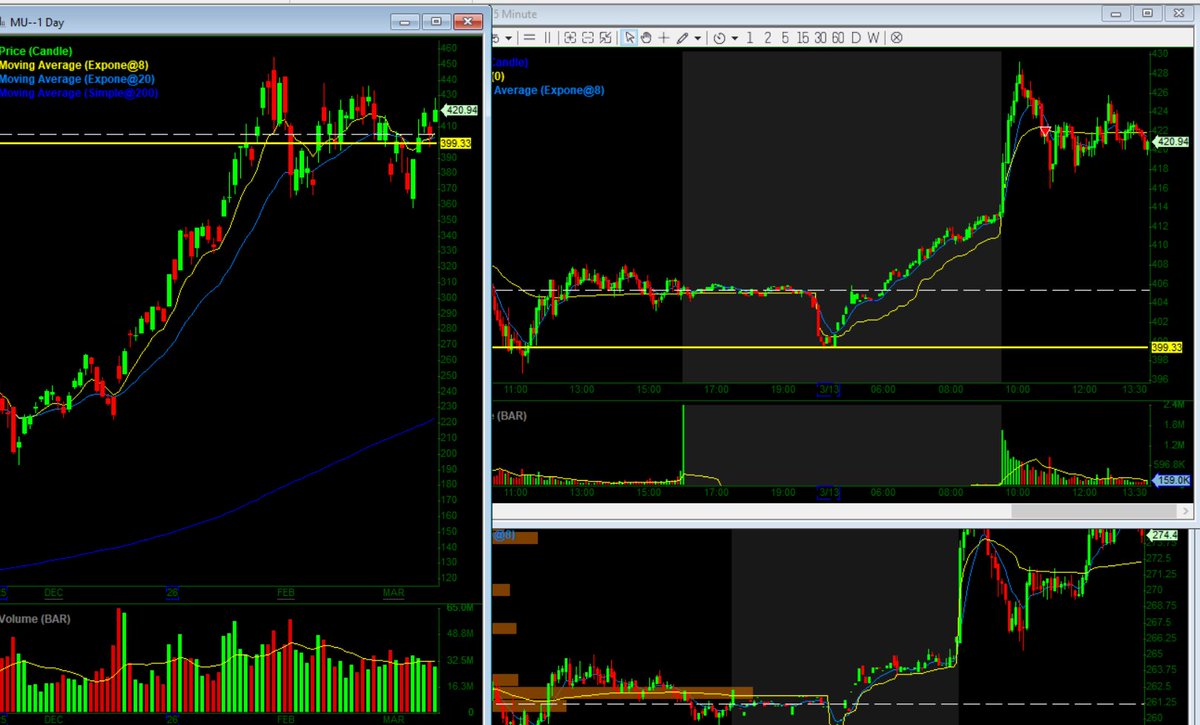Screen dimensions: 1200x725
Task: Select the pencil drawing tool
Action: 683,38
